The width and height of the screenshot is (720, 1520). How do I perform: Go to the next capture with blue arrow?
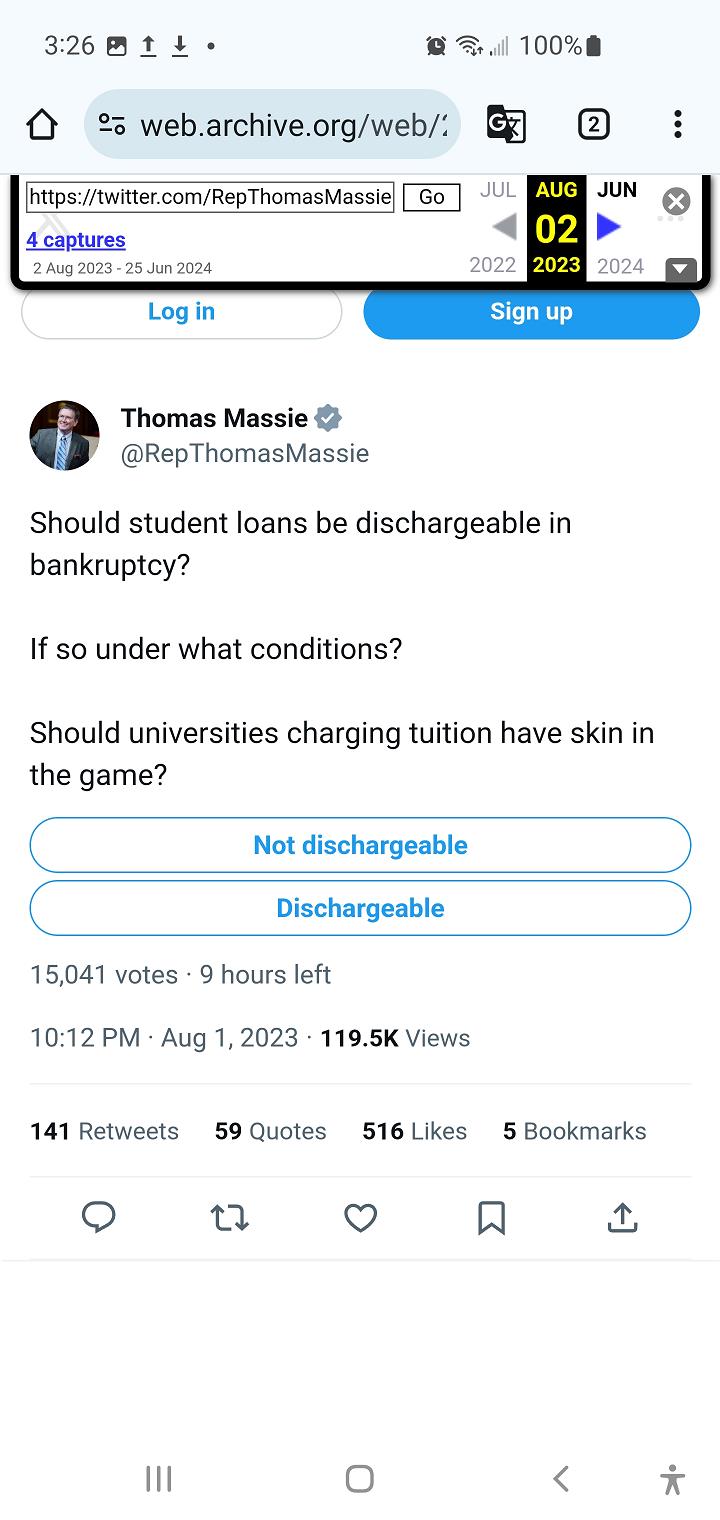608,228
